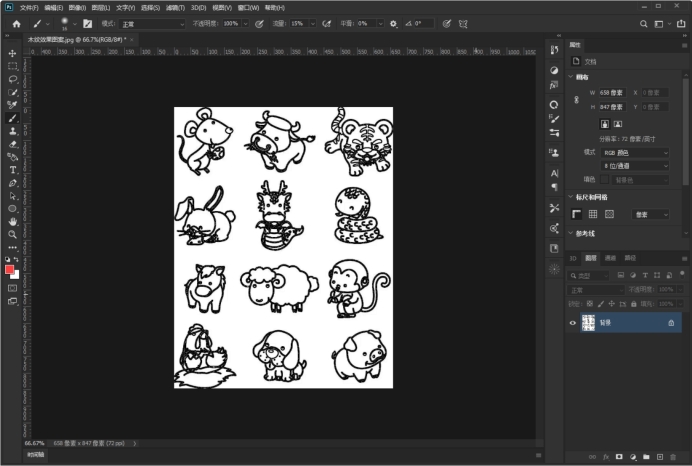Select the Ellipse shape tool
Viewport: 692px width, 466px height.
pyautogui.click(x=12, y=209)
